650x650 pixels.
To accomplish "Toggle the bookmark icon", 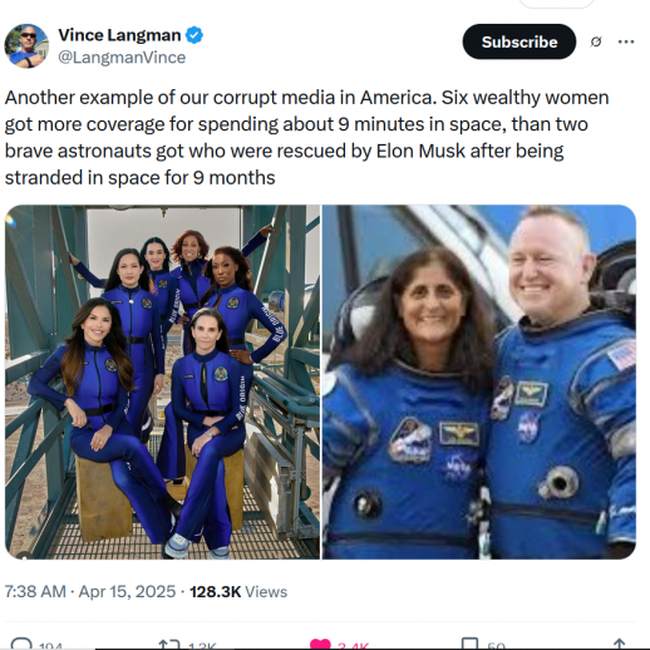I will (470, 644).
